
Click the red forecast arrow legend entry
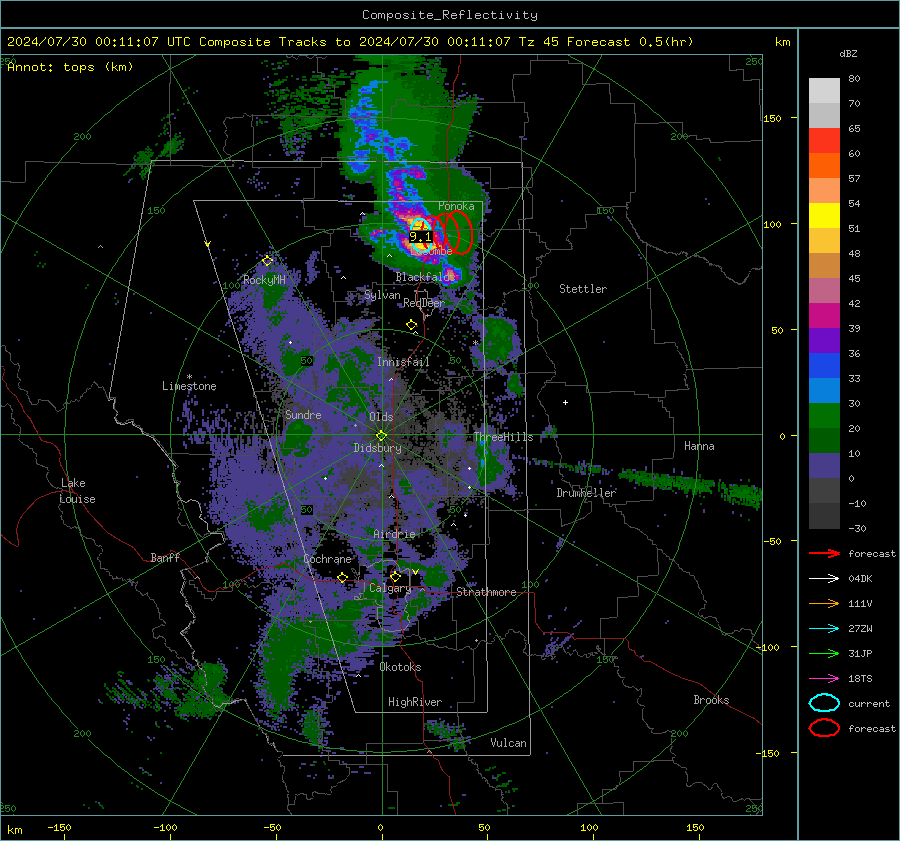(824, 553)
